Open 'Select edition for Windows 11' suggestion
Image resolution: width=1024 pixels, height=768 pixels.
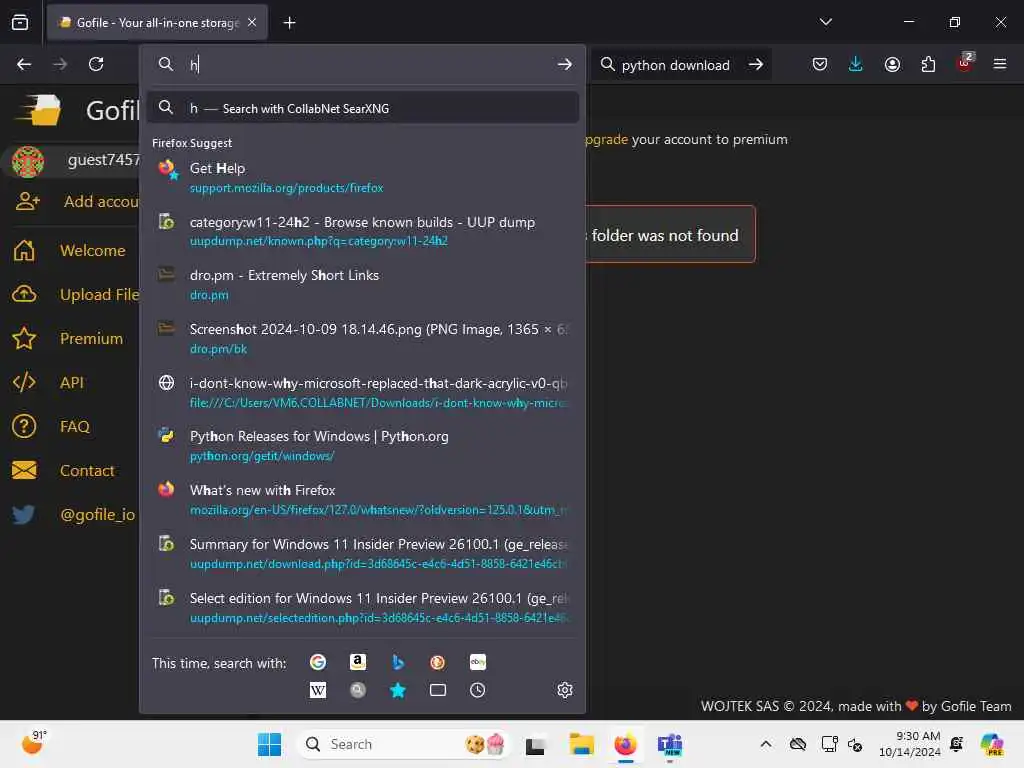point(362,607)
